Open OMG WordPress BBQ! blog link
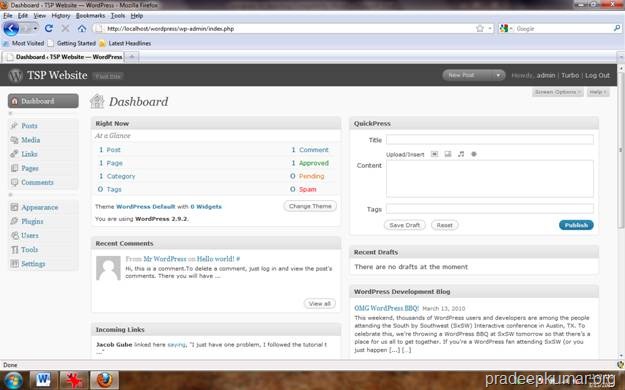Image resolution: width=625 pixels, height=390 pixels. pyautogui.click(x=386, y=308)
